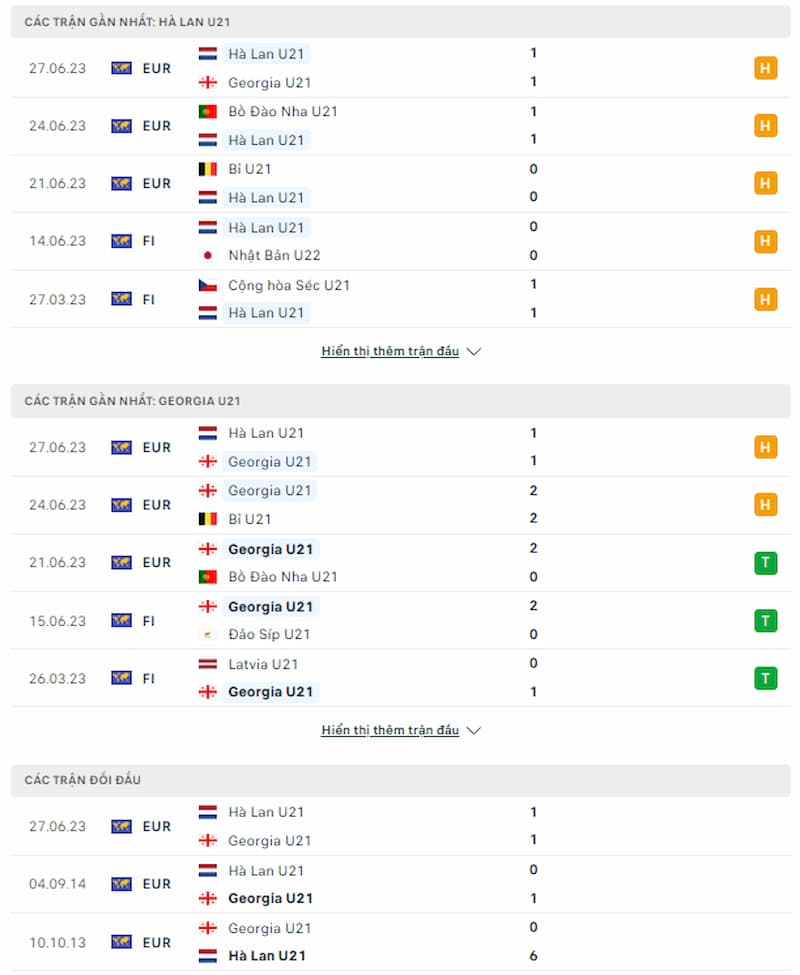Click orange draw badge for Georgia vs Bỉ U21
Image resolution: width=800 pixels, height=975 pixels.
click(765, 504)
